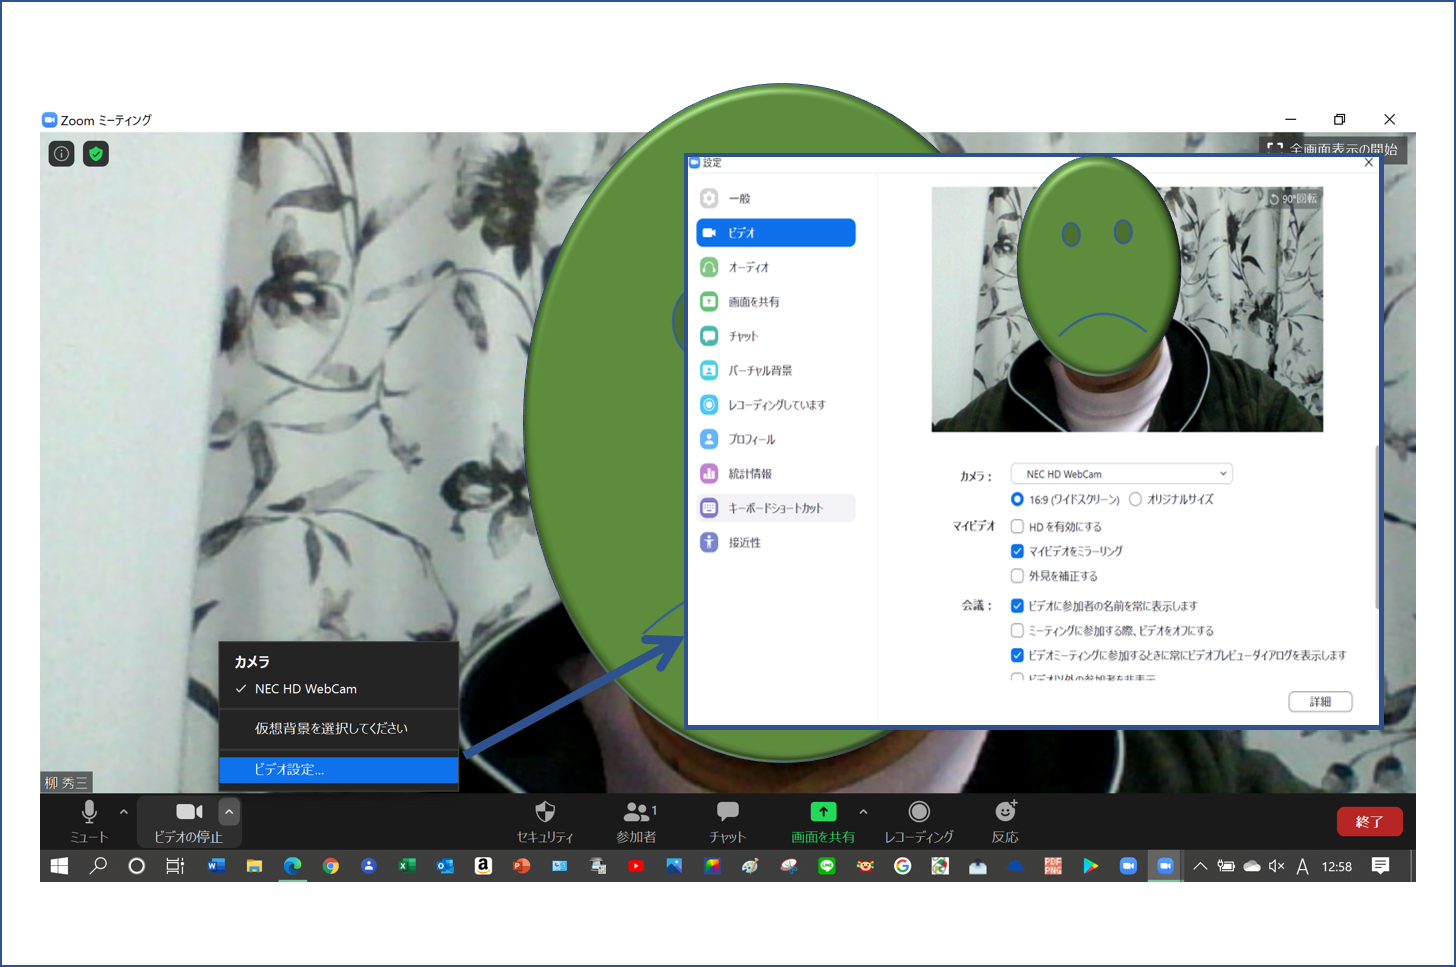This screenshot has height=967, width=1456.
Task: Click Start Fullscreen (全画面表示の開始) button
Action: 1333,148
